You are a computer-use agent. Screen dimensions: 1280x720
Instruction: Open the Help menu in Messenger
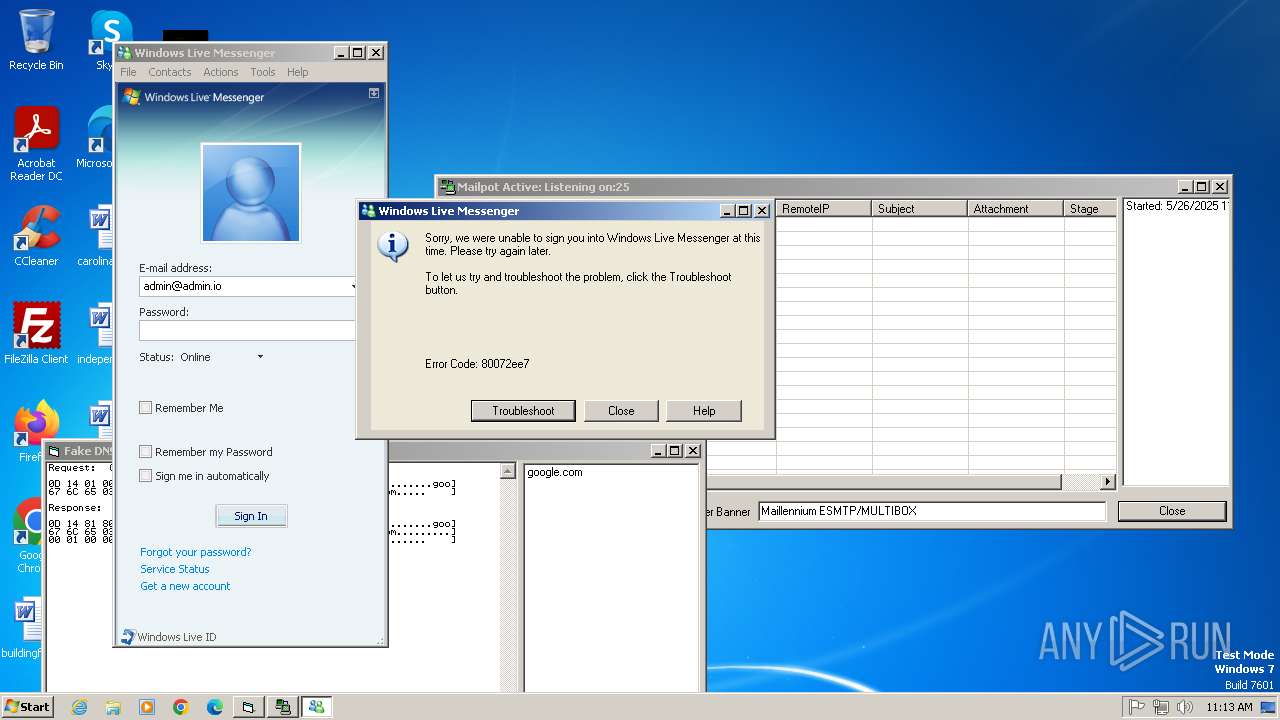point(298,72)
